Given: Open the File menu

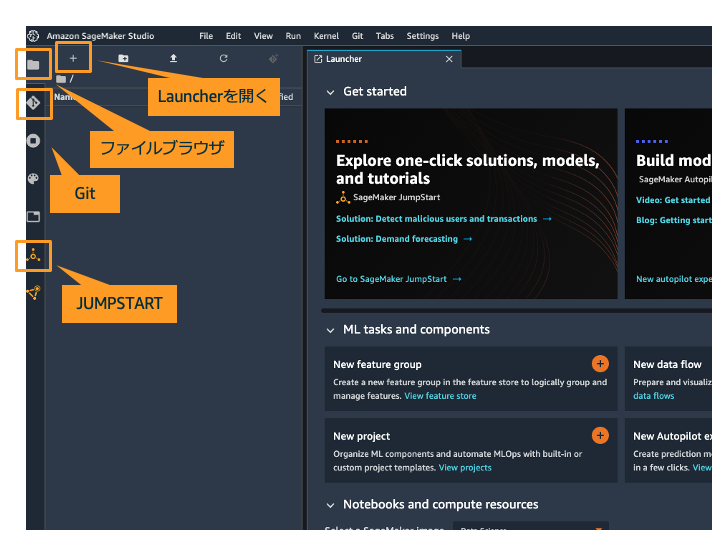Looking at the screenshot, I should coord(206,36).
